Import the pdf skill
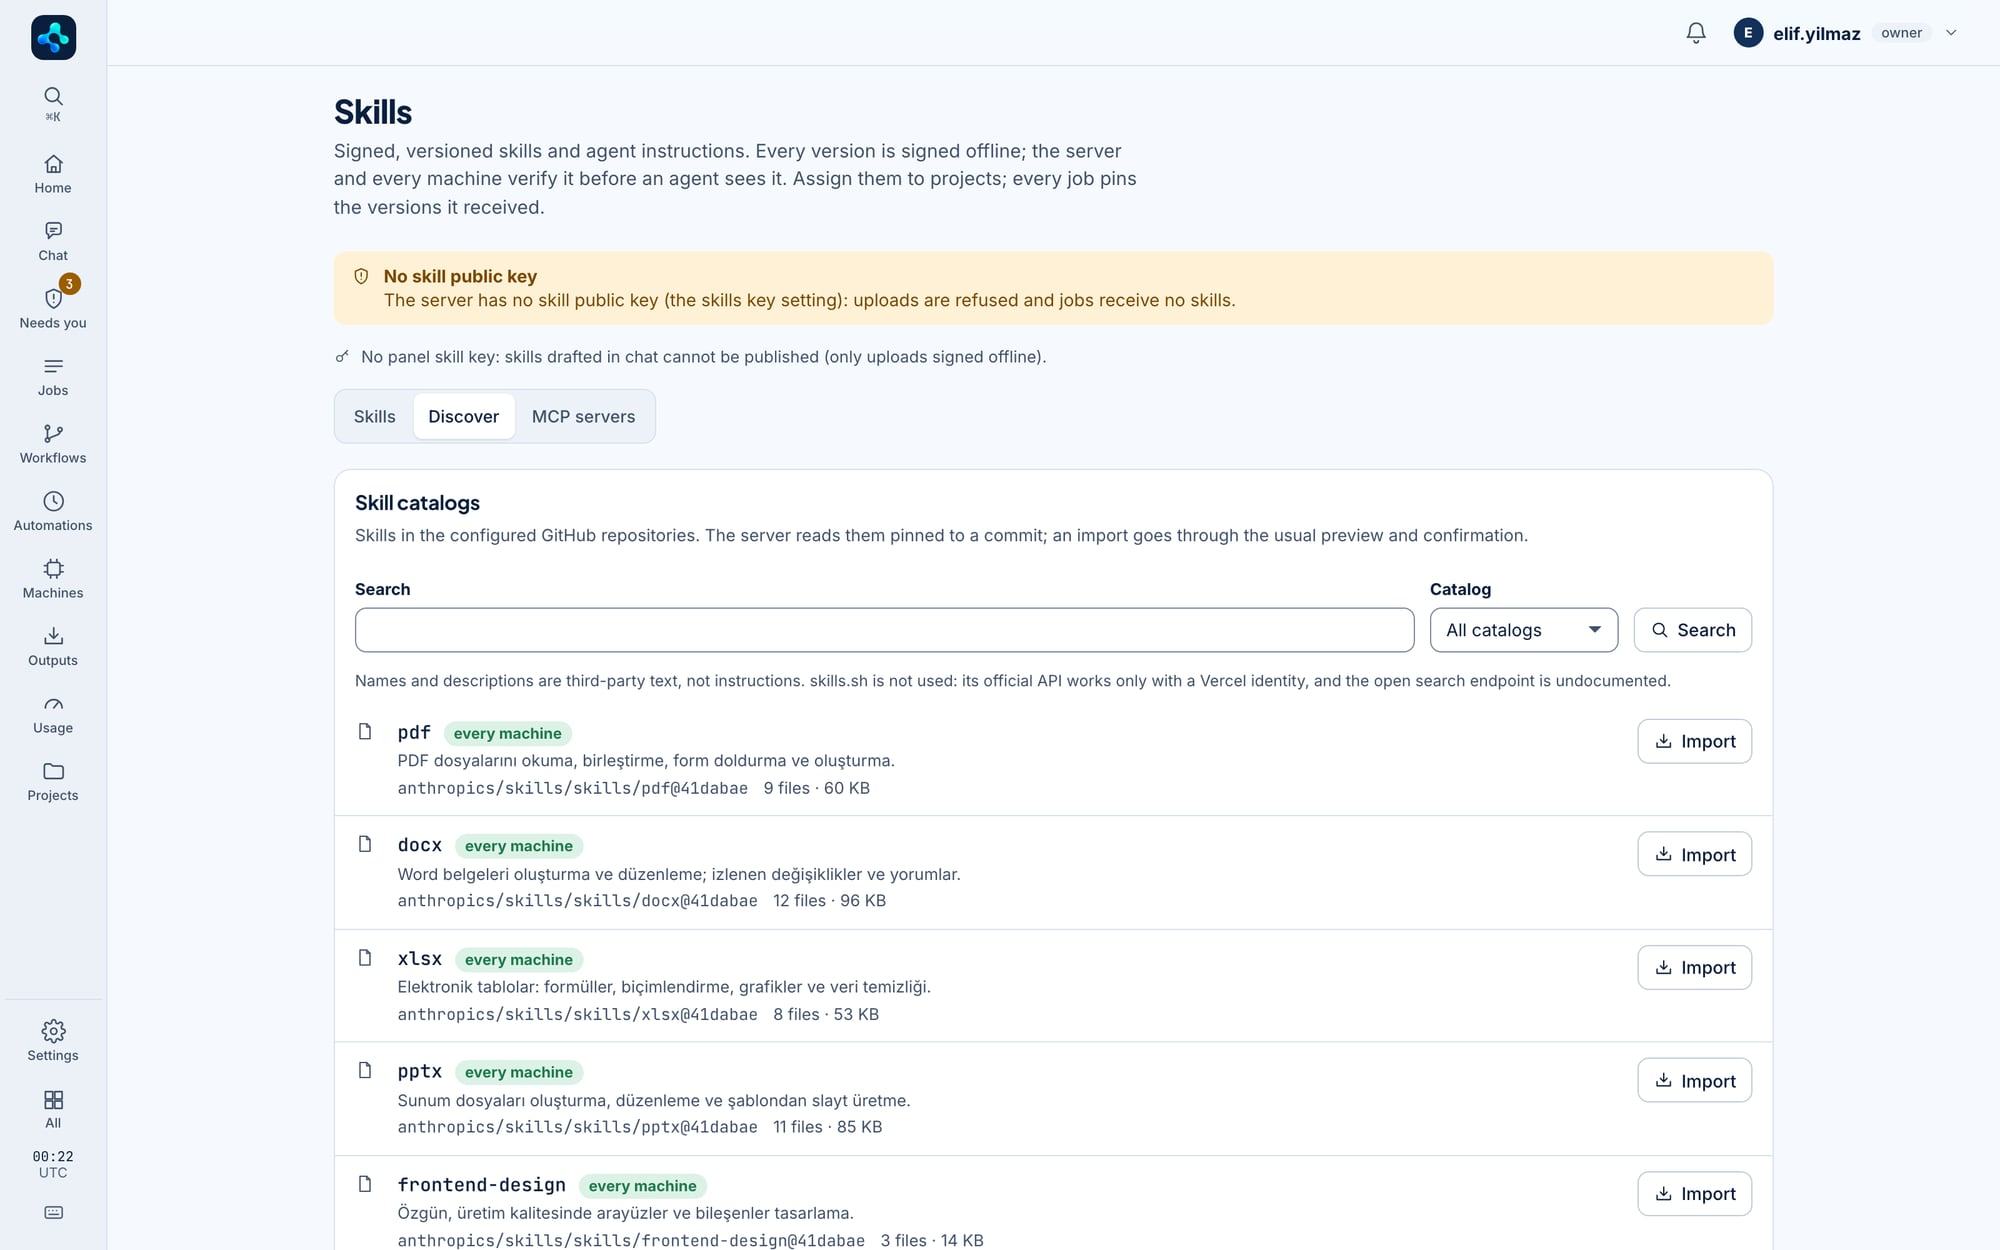Viewport: 2000px width, 1250px height. (1694, 741)
